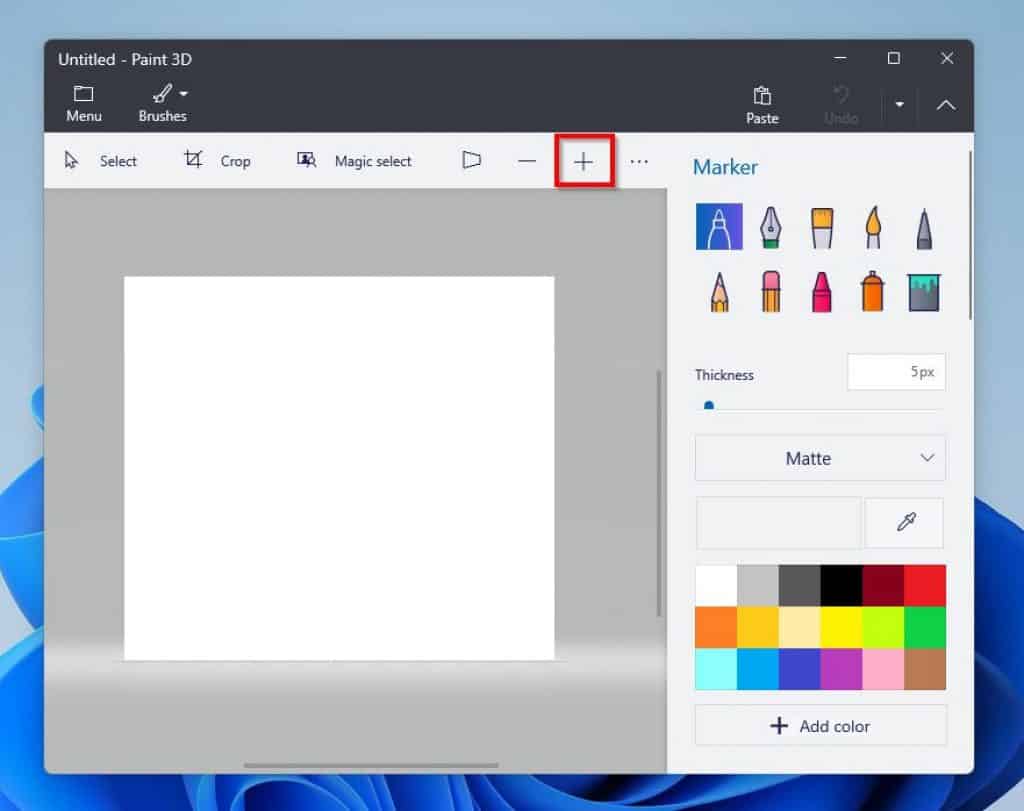This screenshot has height=811, width=1024.
Task: Pick the dark red color swatch
Action: pyautogui.click(x=883, y=586)
